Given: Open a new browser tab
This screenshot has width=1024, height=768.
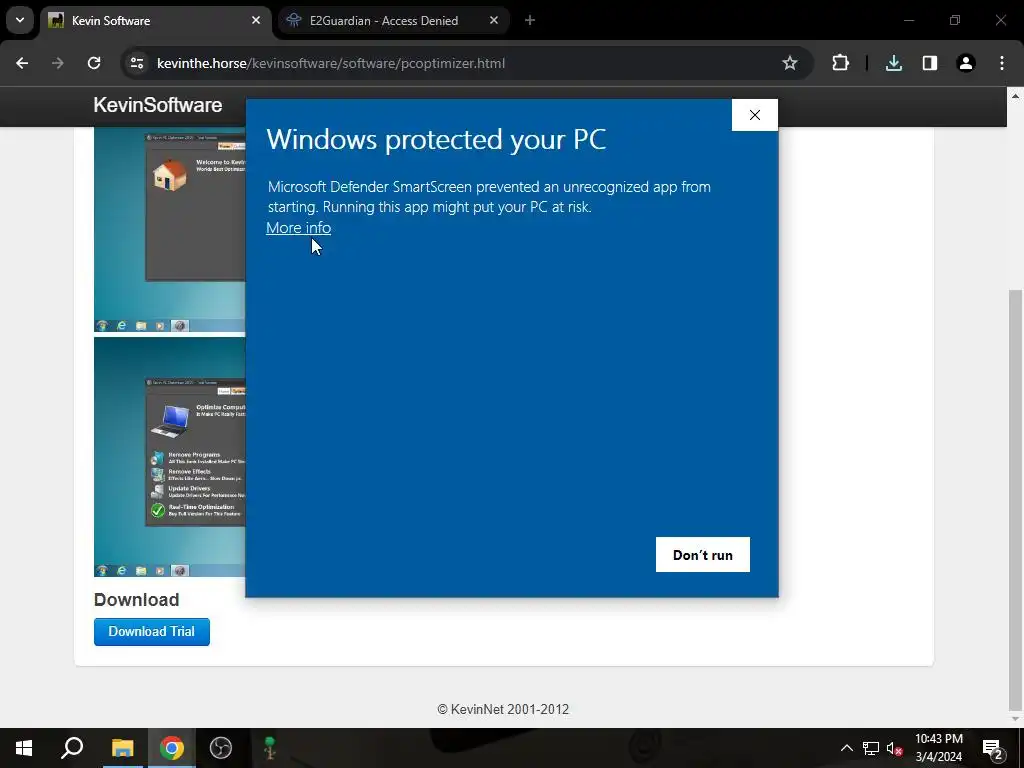Looking at the screenshot, I should tap(530, 21).
